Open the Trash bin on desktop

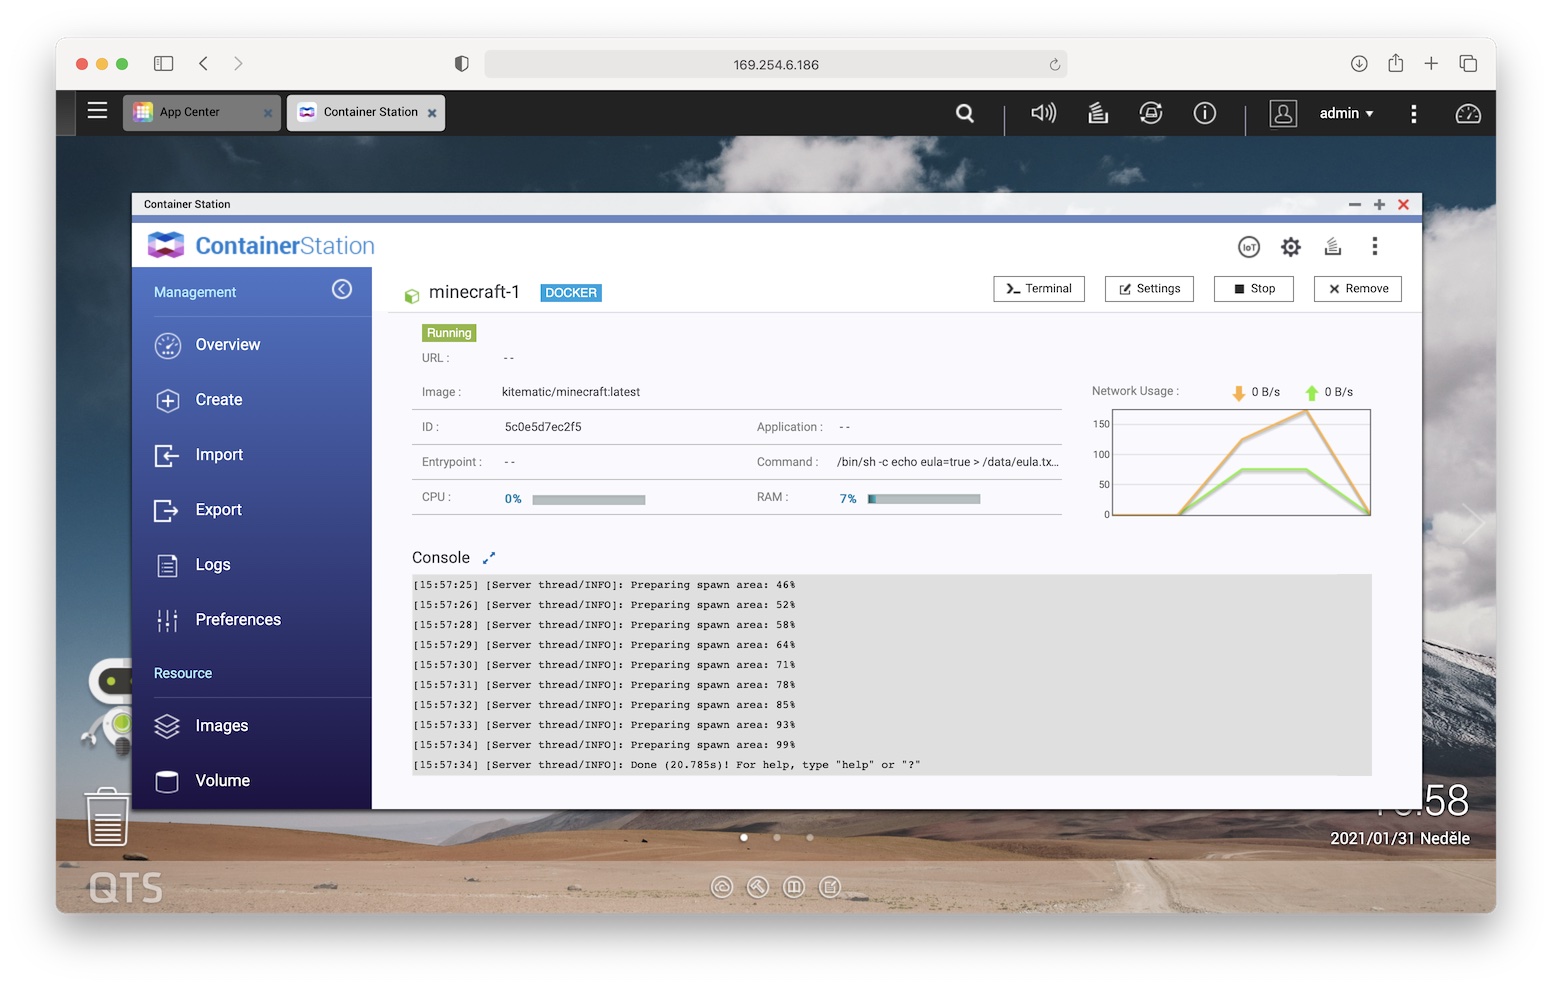[x=107, y=817]
